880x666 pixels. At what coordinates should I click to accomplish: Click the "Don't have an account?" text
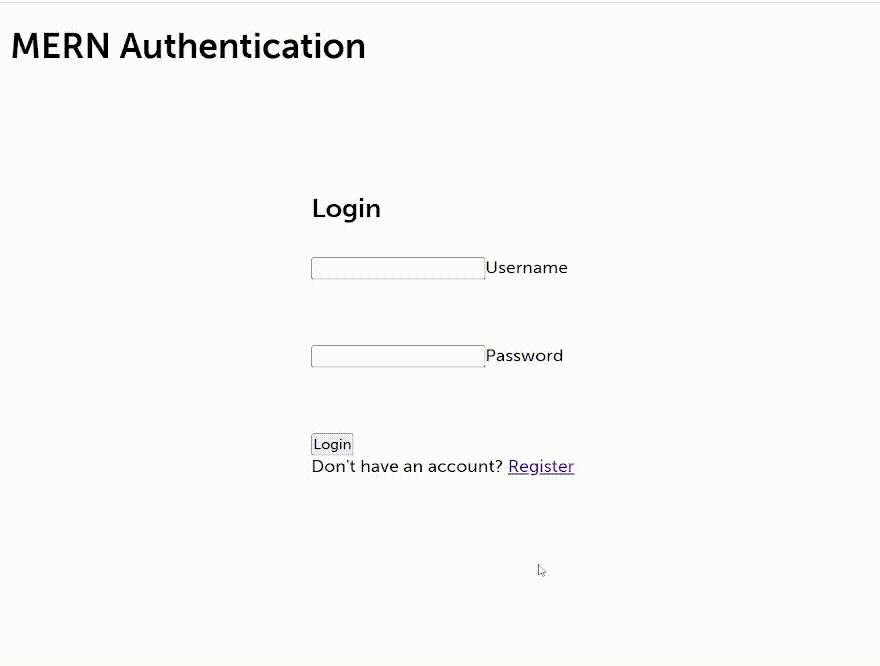[x=407, y=467]
